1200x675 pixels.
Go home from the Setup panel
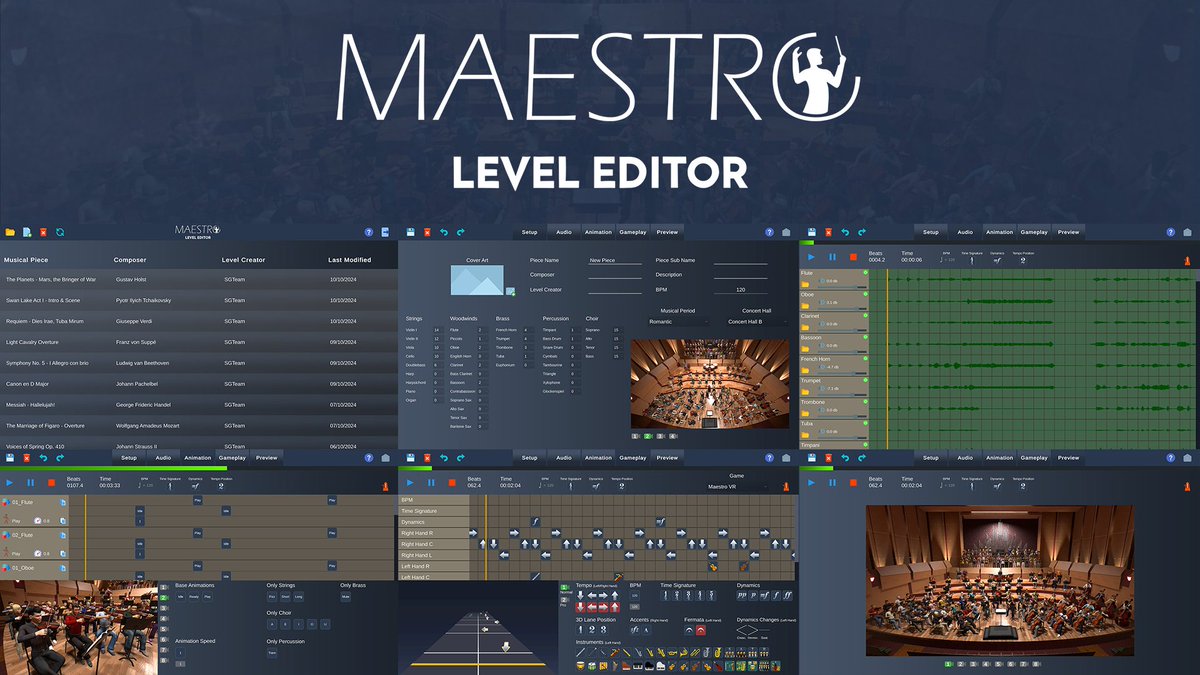click(x=786, y=232)
